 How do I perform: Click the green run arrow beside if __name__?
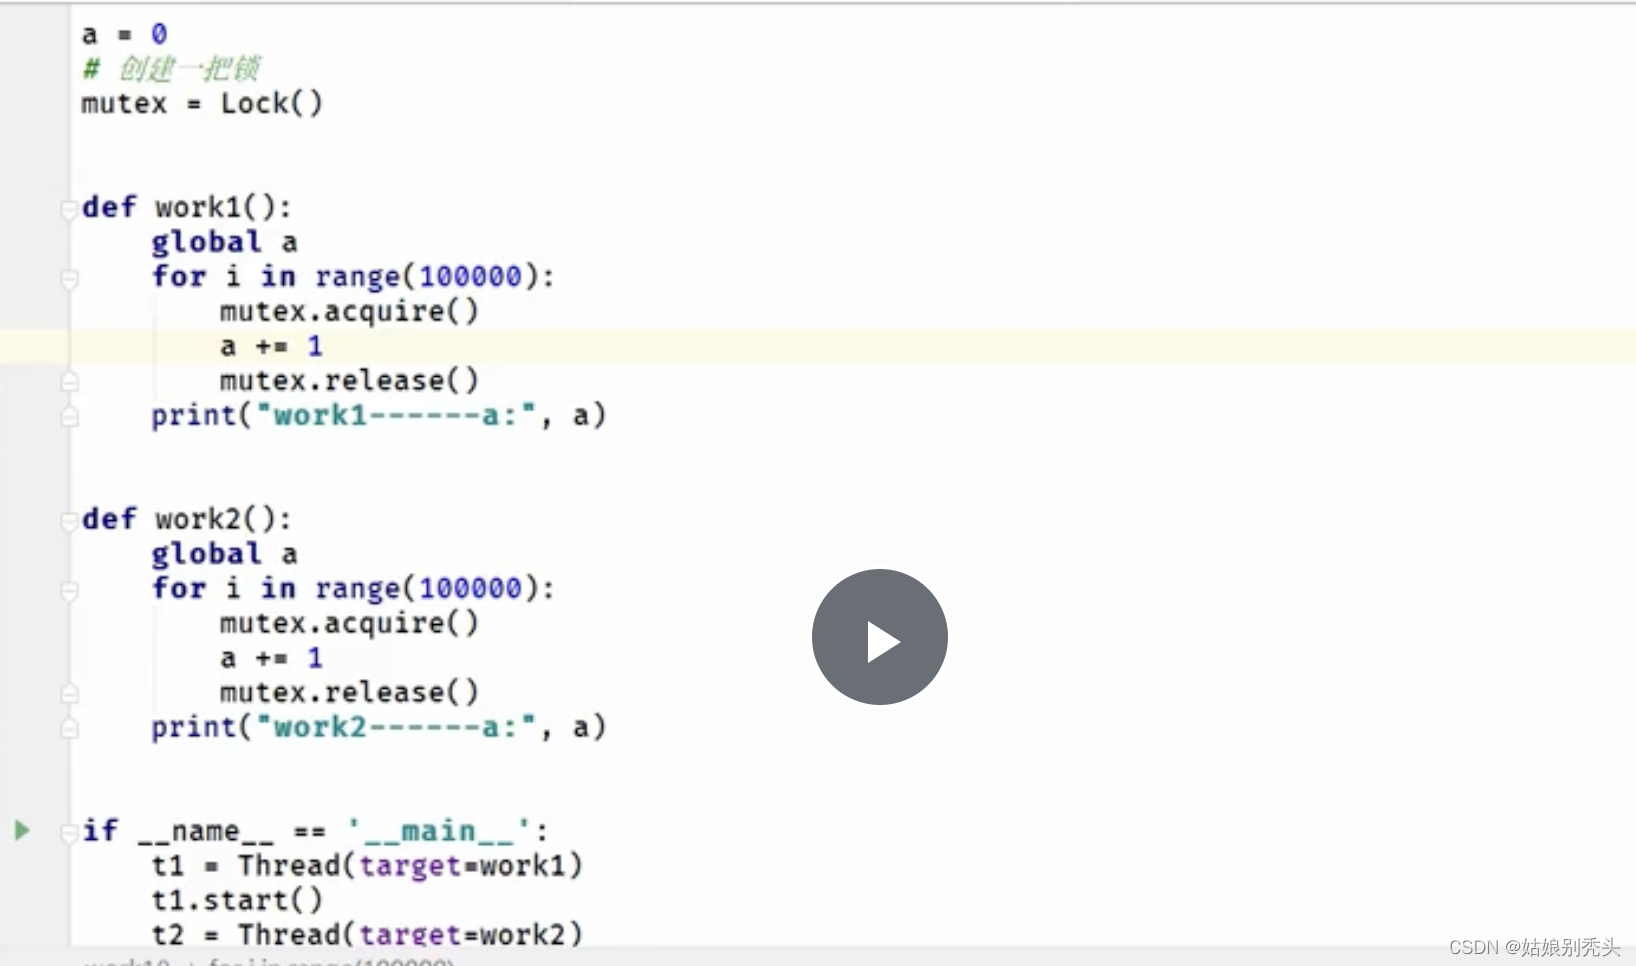tap(21, 830)
